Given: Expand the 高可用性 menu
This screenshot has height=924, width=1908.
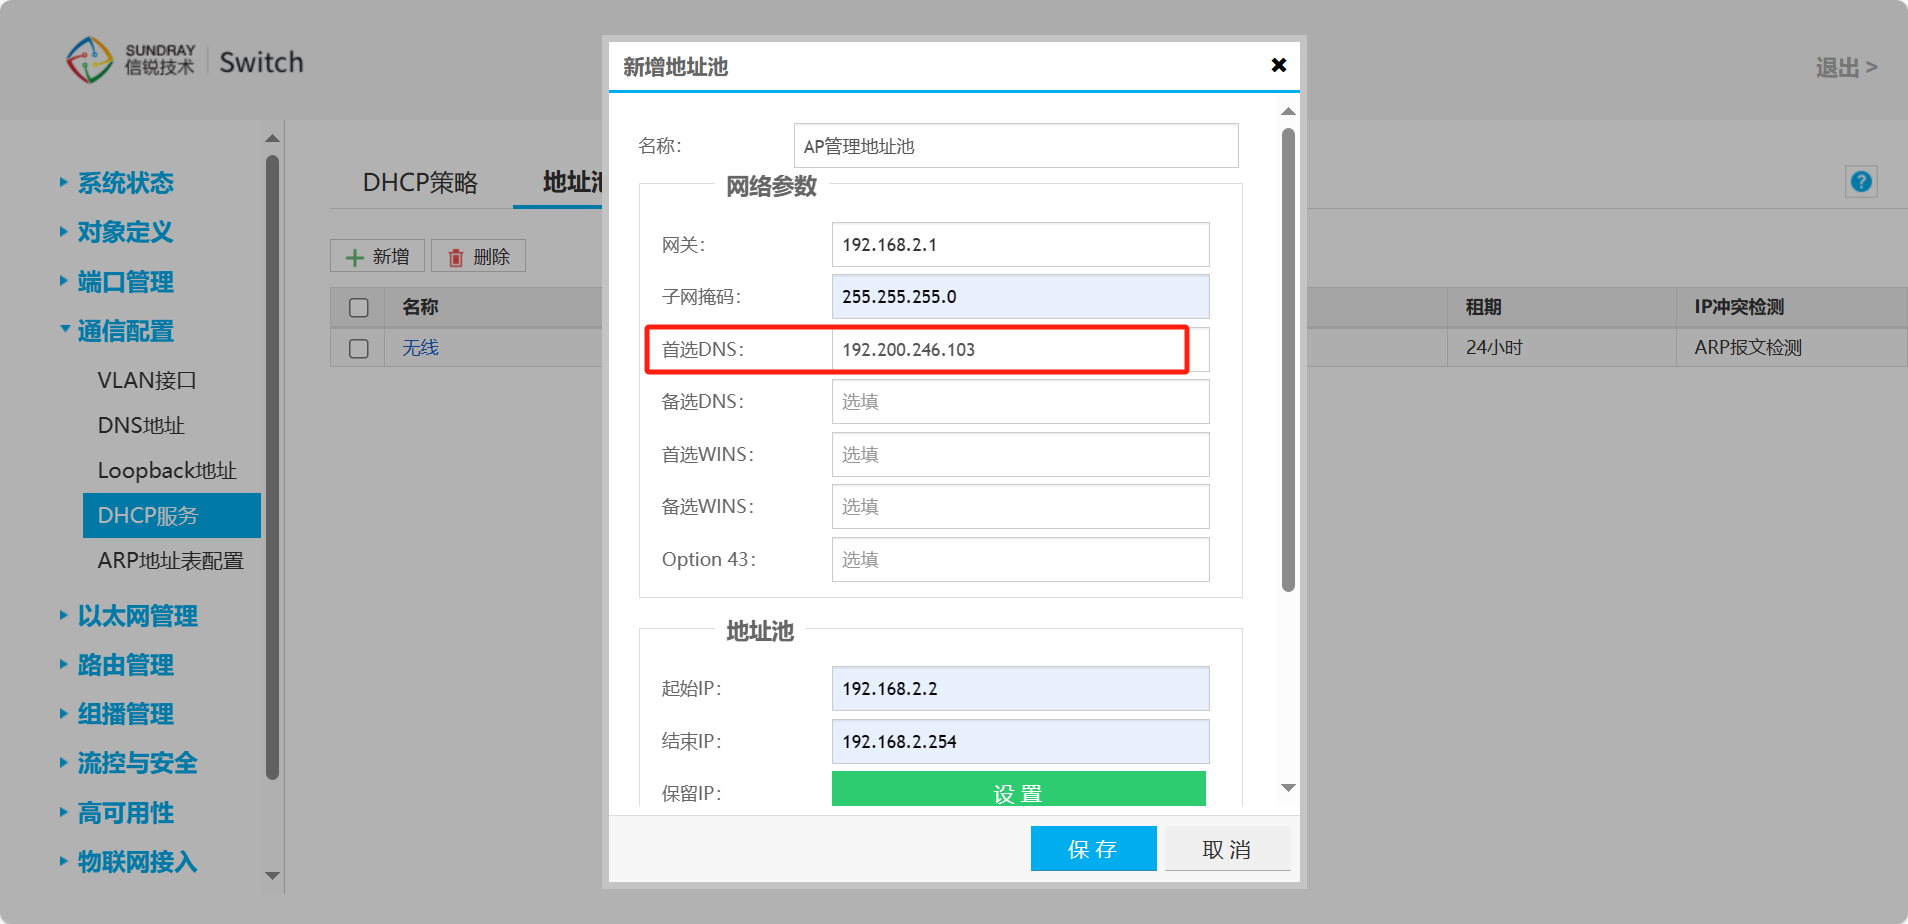Looking at the screenshot, I should click(125, 813).
